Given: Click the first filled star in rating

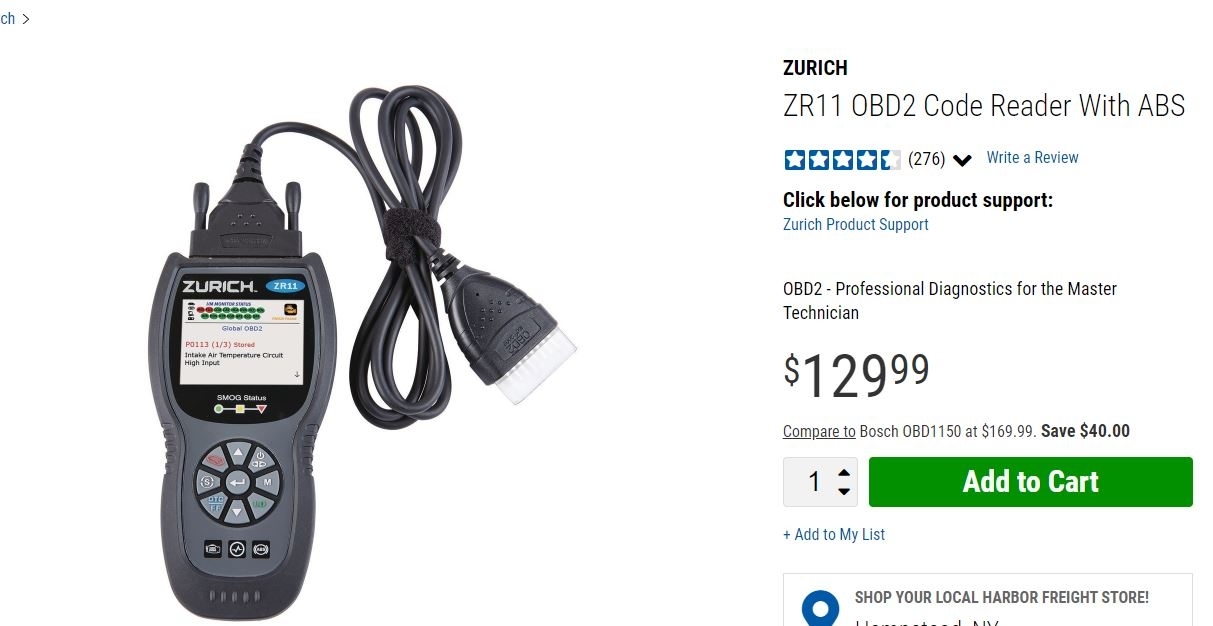Looking at the screenshot, I should [794, 159].
